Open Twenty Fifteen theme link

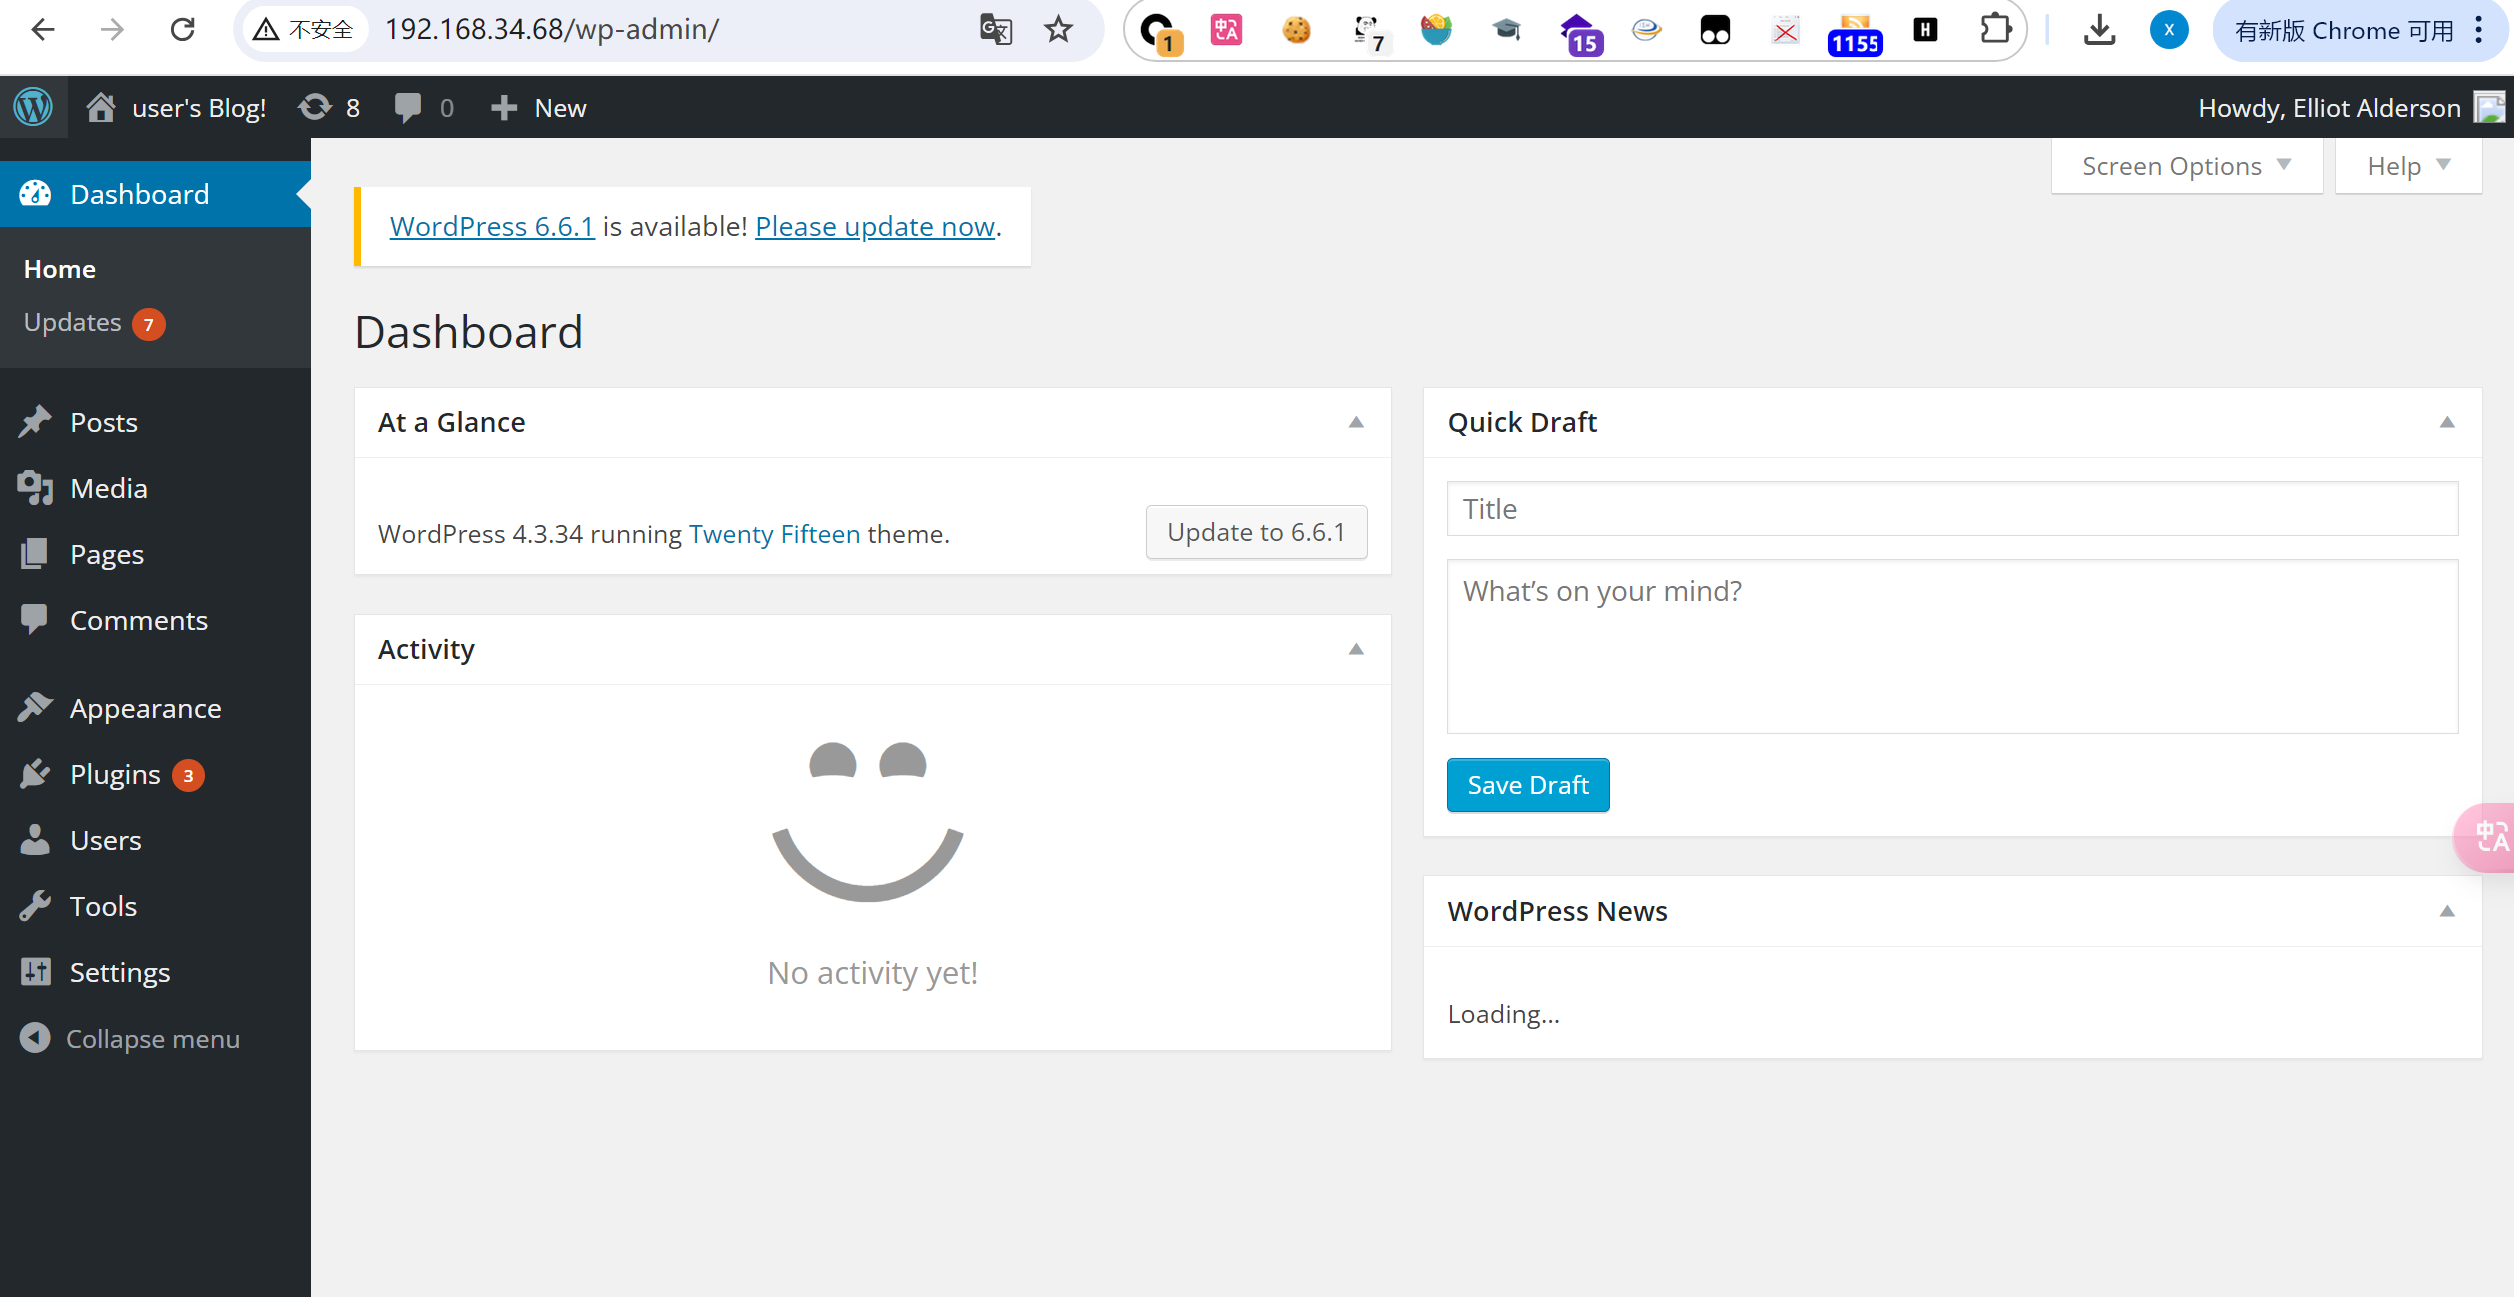point(774,534)
